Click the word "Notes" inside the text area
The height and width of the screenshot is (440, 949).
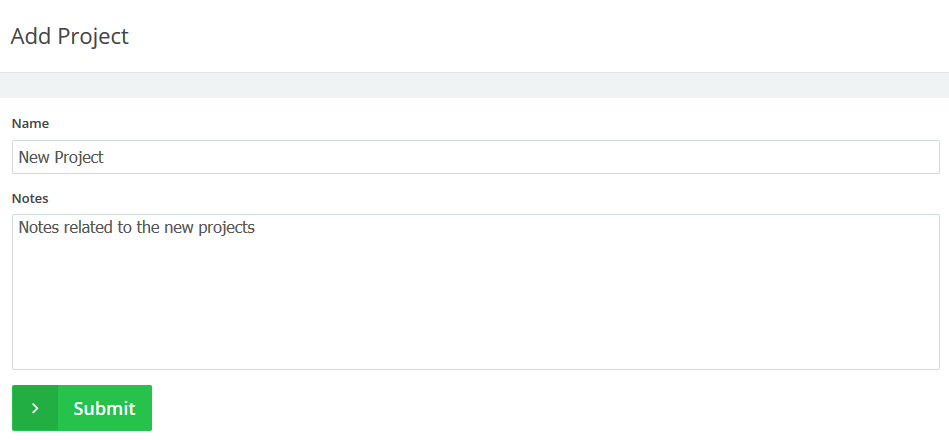click(39, 228)
